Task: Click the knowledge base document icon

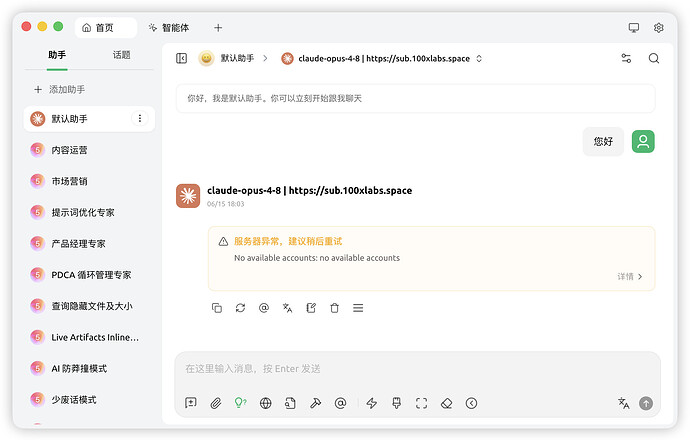Action: 290,403
